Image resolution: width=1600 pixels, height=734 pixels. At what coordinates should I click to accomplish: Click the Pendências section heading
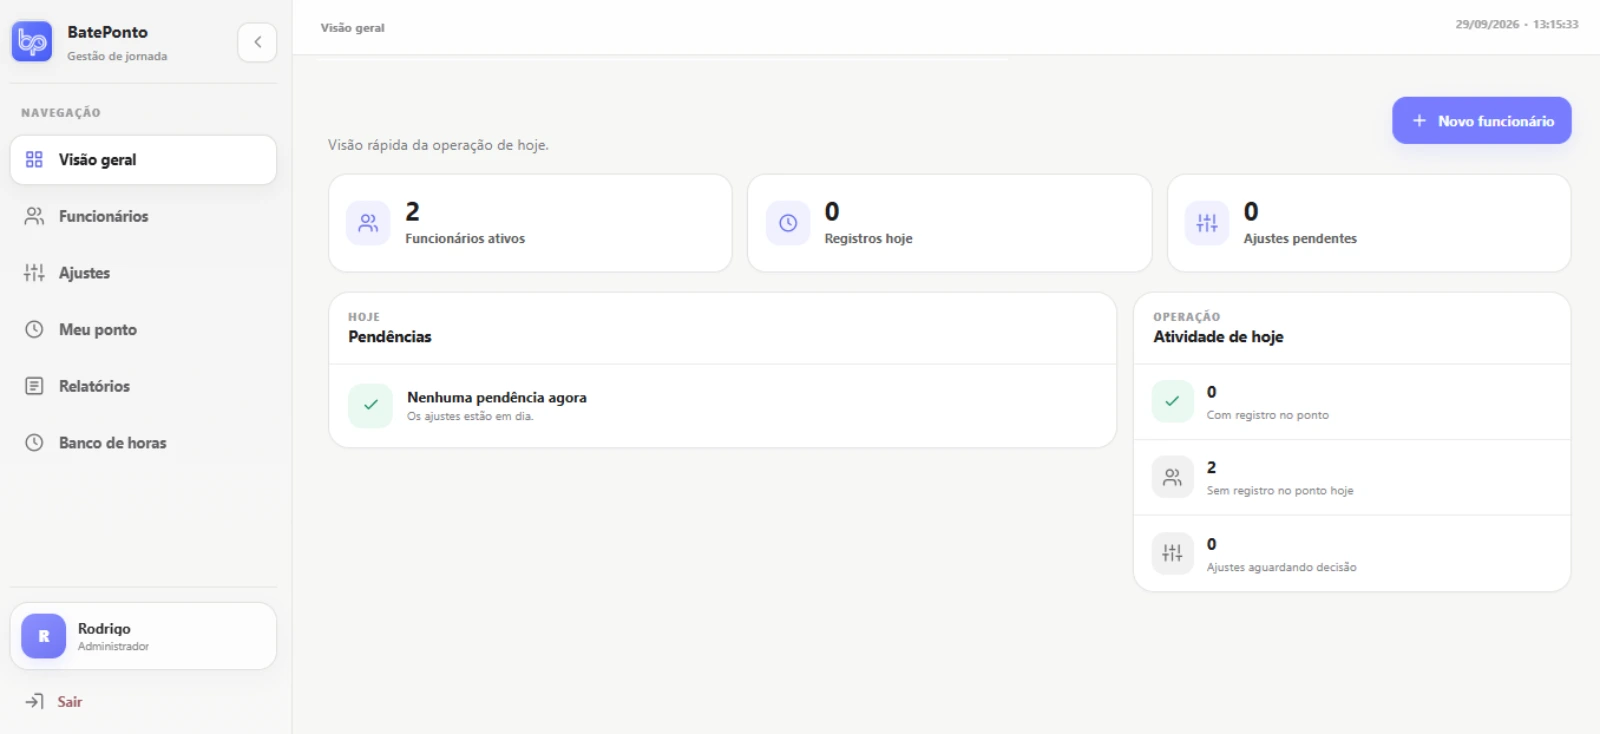pos(390,337)
